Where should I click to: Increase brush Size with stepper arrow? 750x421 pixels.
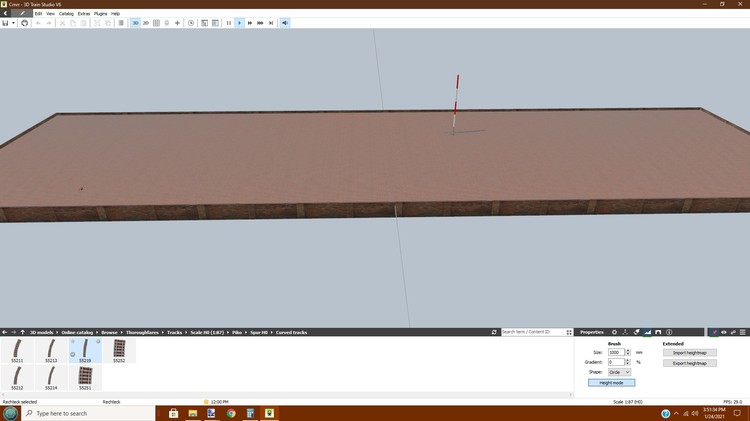627,350
